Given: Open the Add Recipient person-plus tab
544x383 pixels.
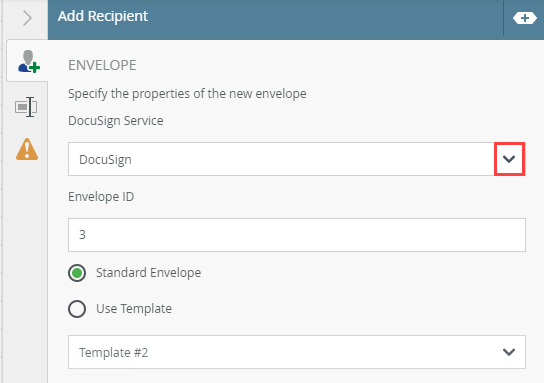Looking at the screenshot, I should pos(28,61).
